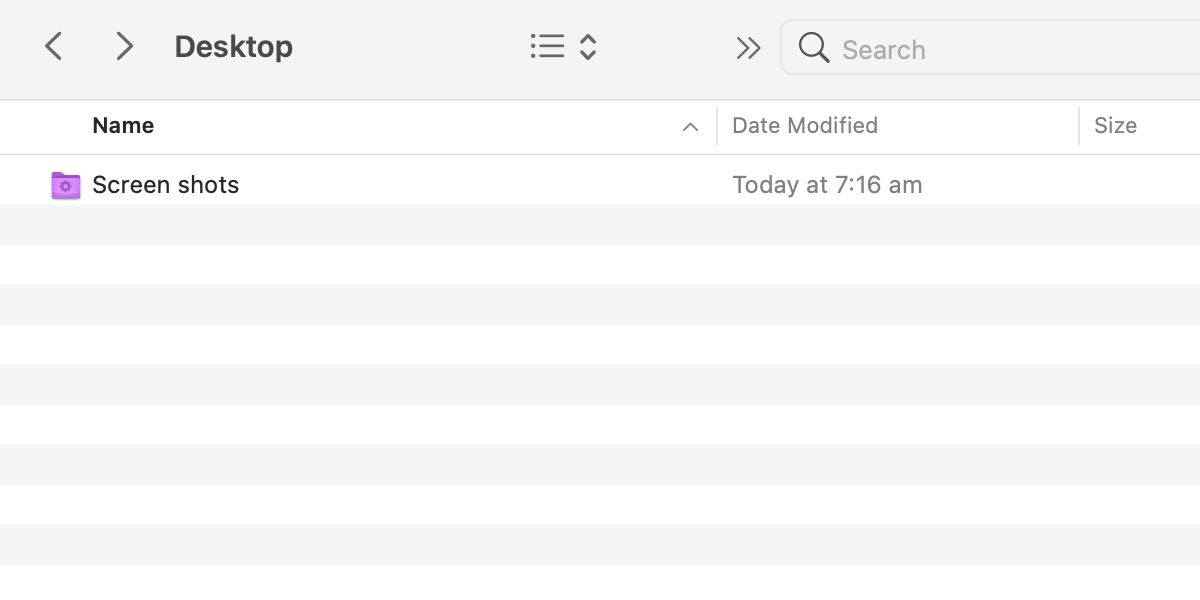This screenshot has height=600, width=1200.
Task: Sort by the Name column header
Action: point(123,126)
